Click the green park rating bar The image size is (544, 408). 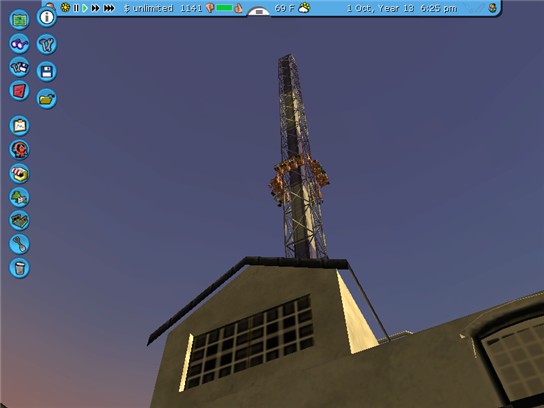224,7
